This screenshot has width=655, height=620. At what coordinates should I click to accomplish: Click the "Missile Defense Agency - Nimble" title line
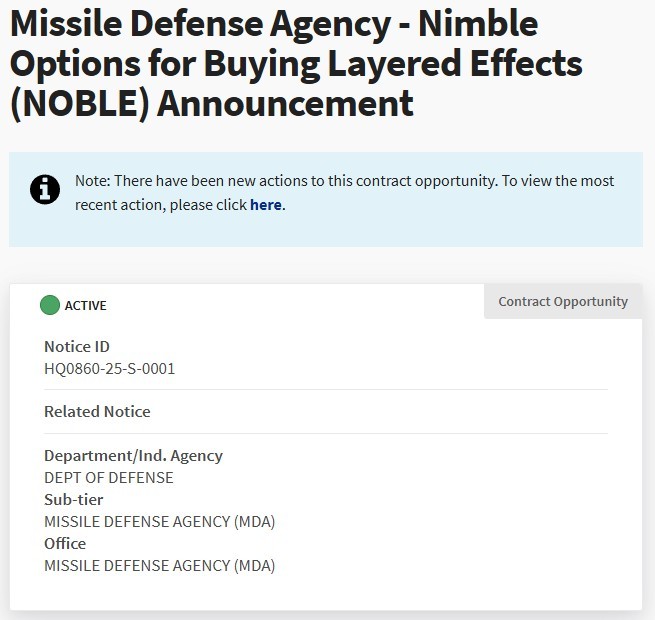273,22
